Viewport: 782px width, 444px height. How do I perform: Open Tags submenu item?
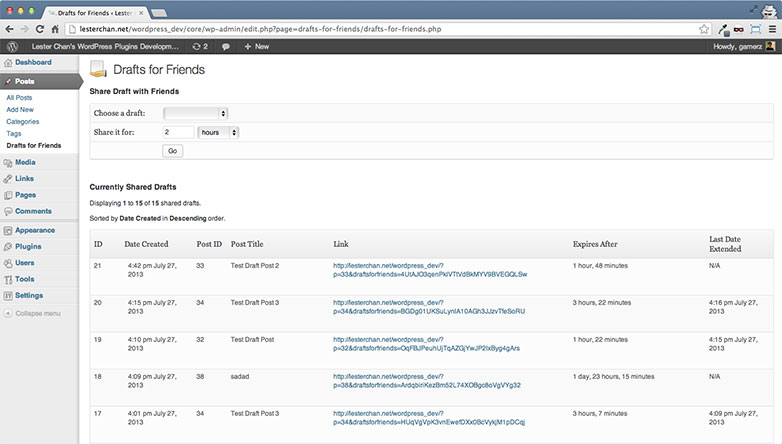[13, 134]
